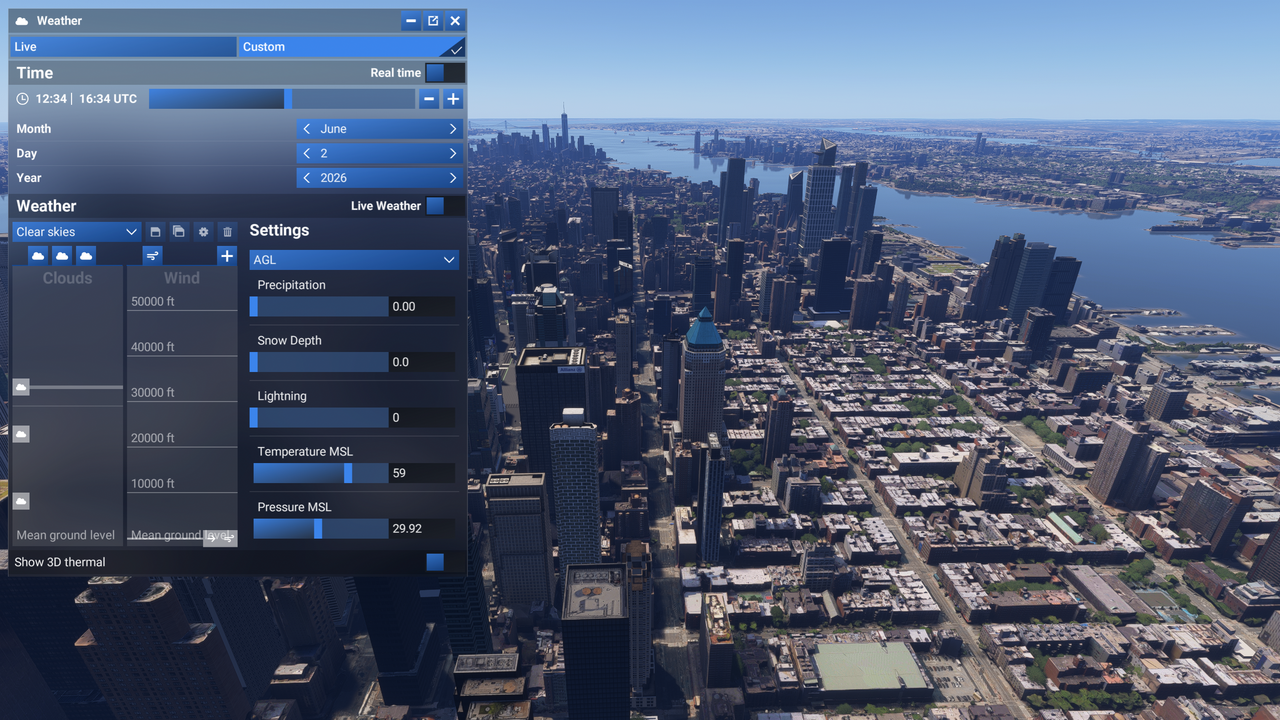Select the third cloud layer toolbar button

click(86, 256)
